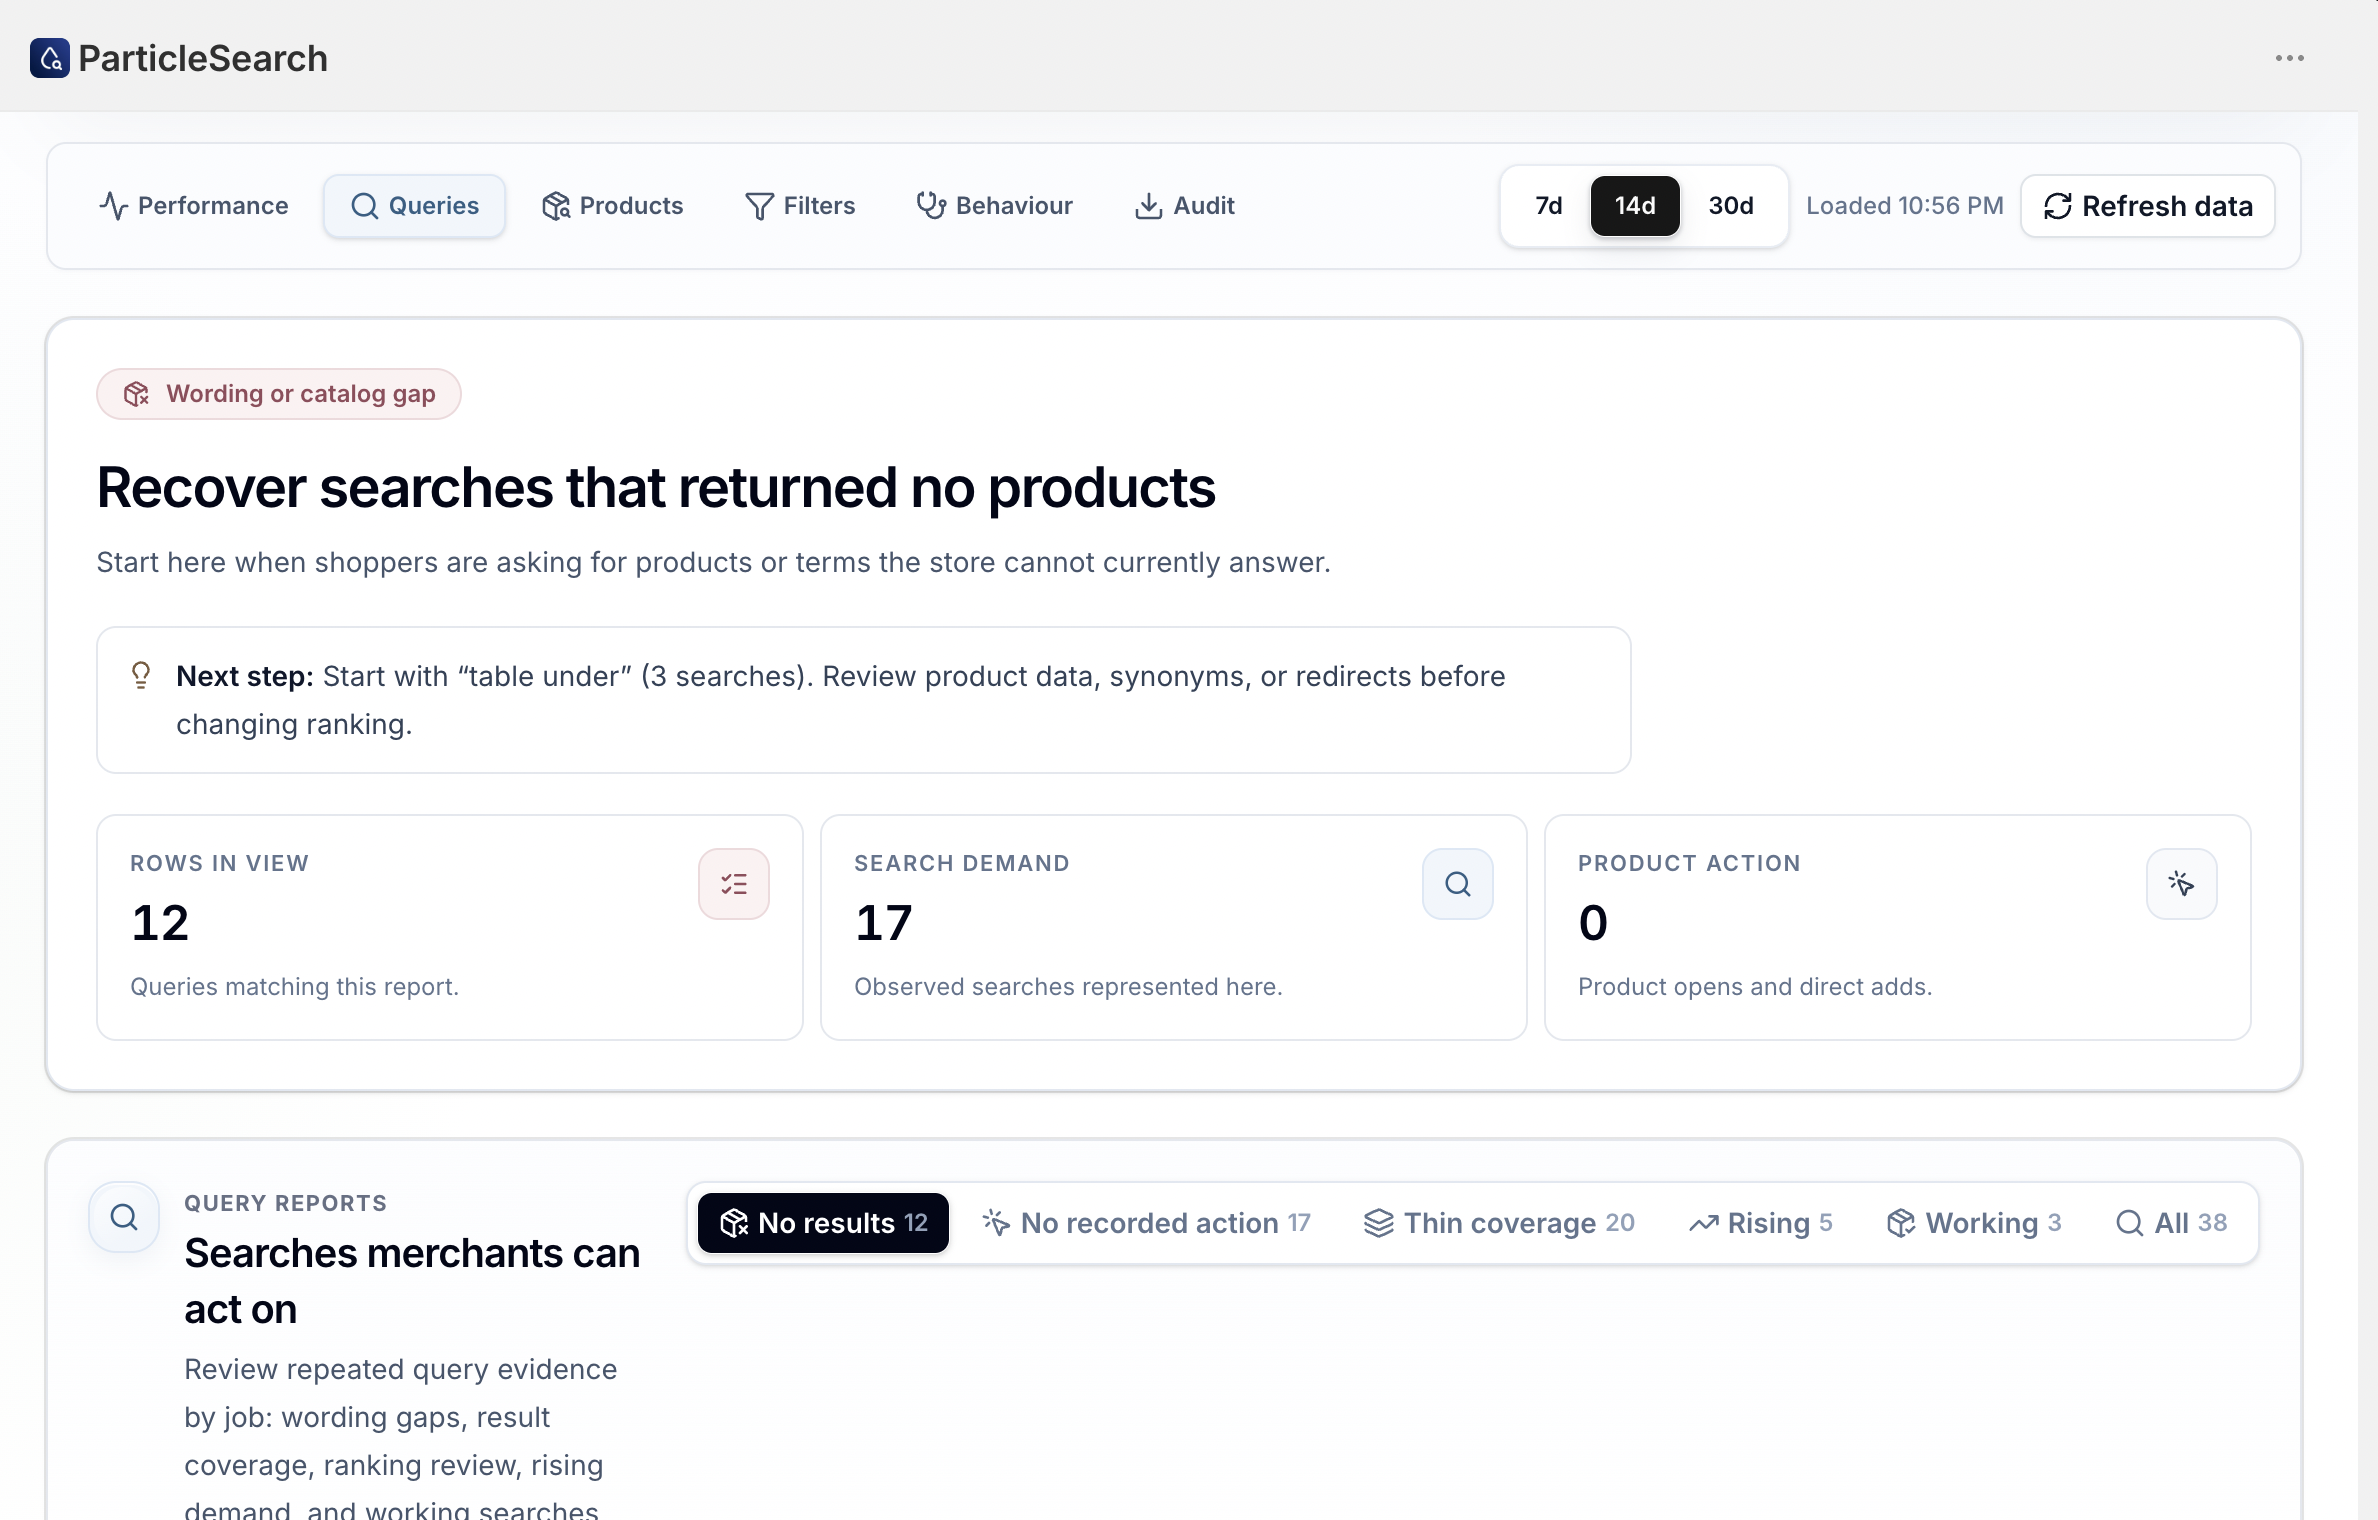
Task: Click the Rows in view value 12
Action: (160, 922)
